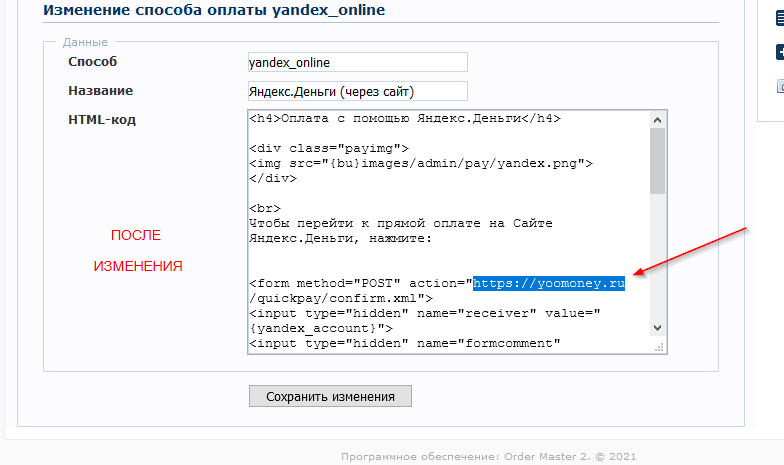This screenshot has height=465, width=784.
Task: Click the textarea vertical scrollbar thumb
Action: click(658, 161)
